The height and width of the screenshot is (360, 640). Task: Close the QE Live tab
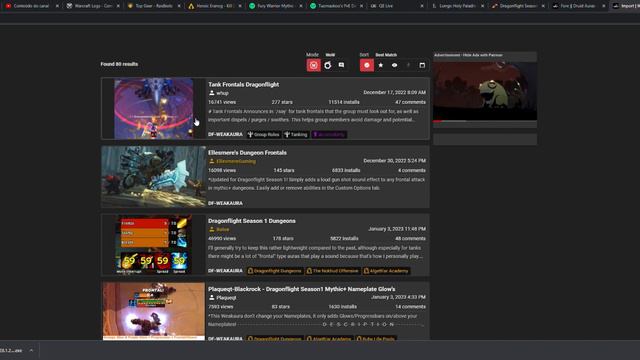tap(422, 6)
